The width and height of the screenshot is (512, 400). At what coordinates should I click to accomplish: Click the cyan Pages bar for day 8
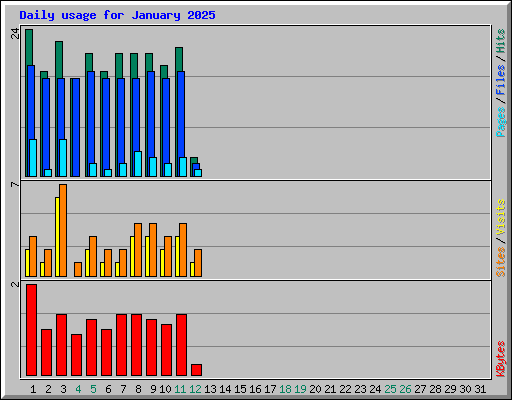[x=138, y=164]
